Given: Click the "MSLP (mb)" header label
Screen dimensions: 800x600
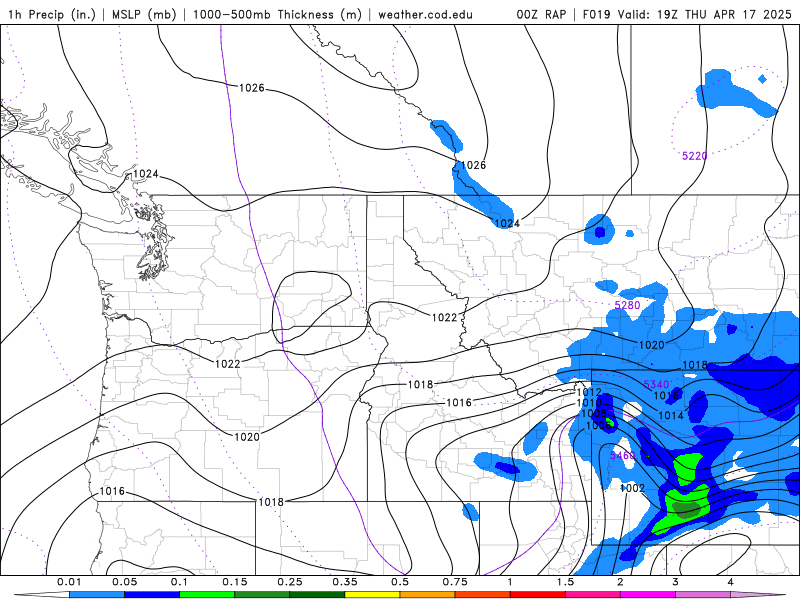Looking at the screenshot, I should (x=144, y=14).
